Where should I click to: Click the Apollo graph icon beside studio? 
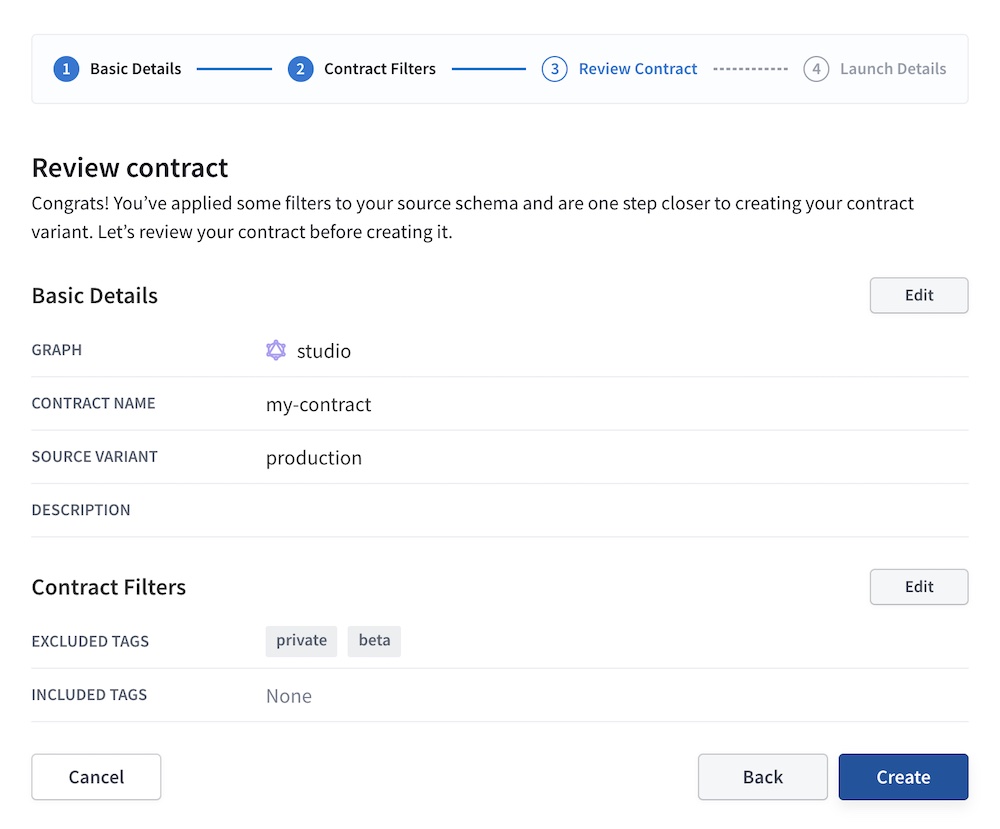(x=276, y=349)
